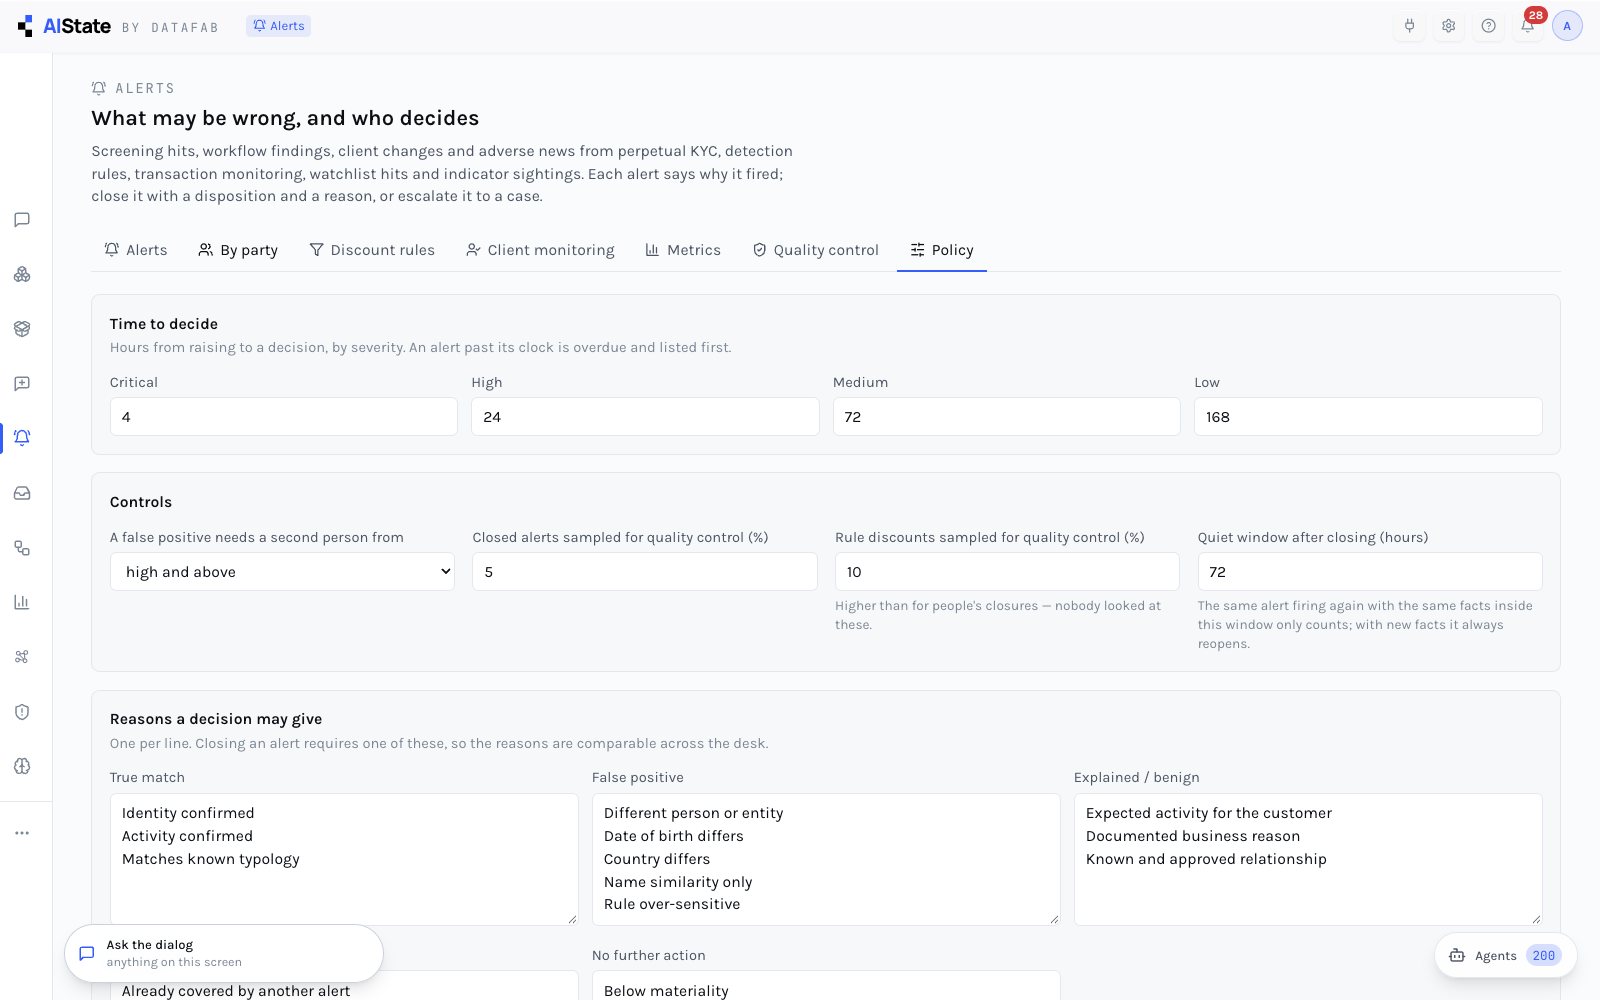
Task: Click the network nodes icon in the sidebar
Action: point(22,657)
